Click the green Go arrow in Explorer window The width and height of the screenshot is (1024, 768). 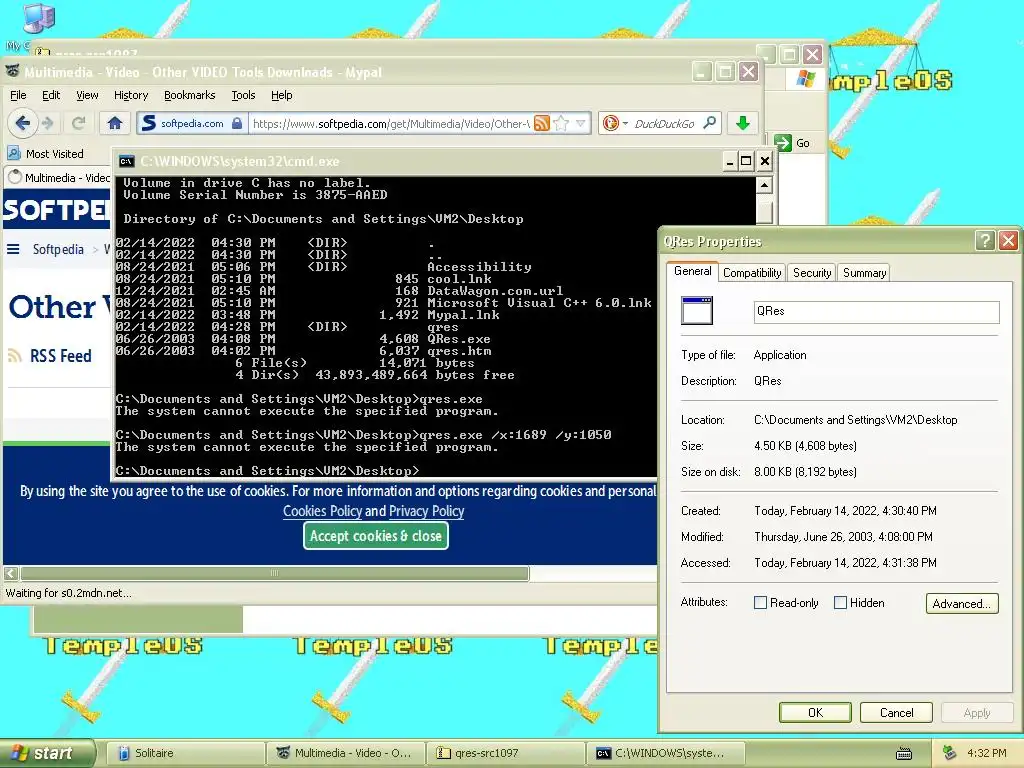coord(782,142)
